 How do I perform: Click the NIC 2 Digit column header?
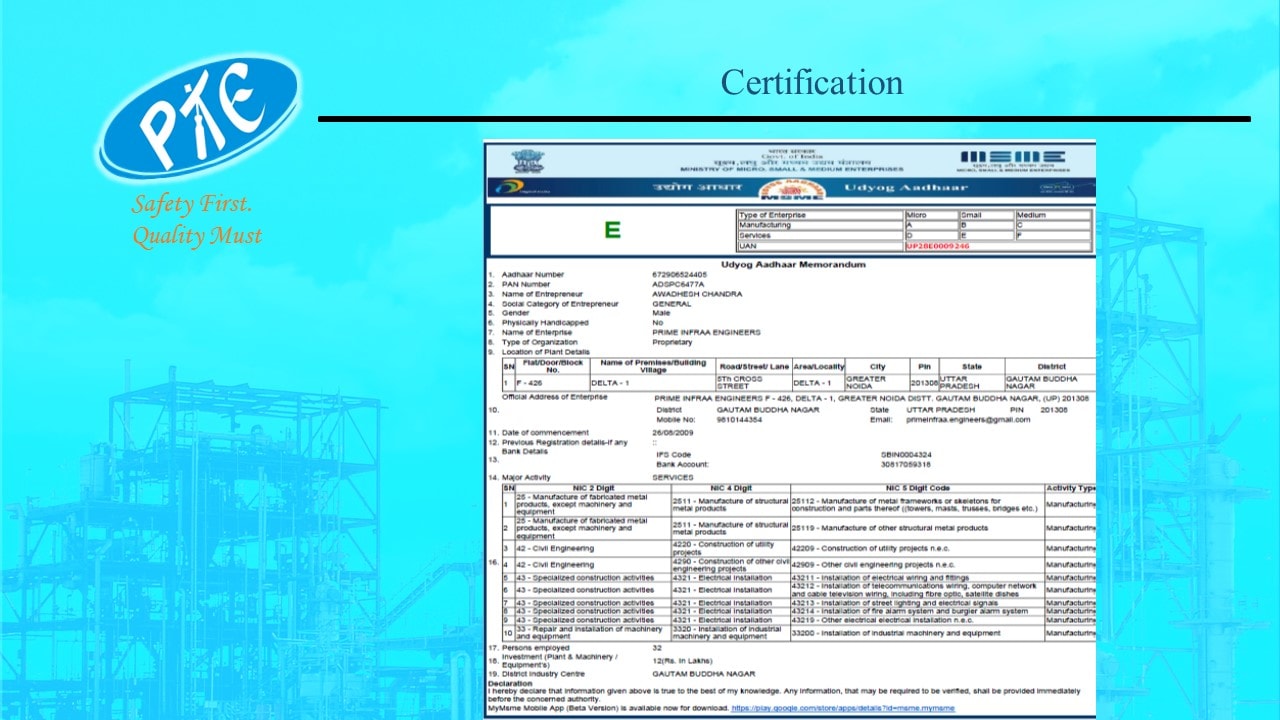tap(593, 488)
